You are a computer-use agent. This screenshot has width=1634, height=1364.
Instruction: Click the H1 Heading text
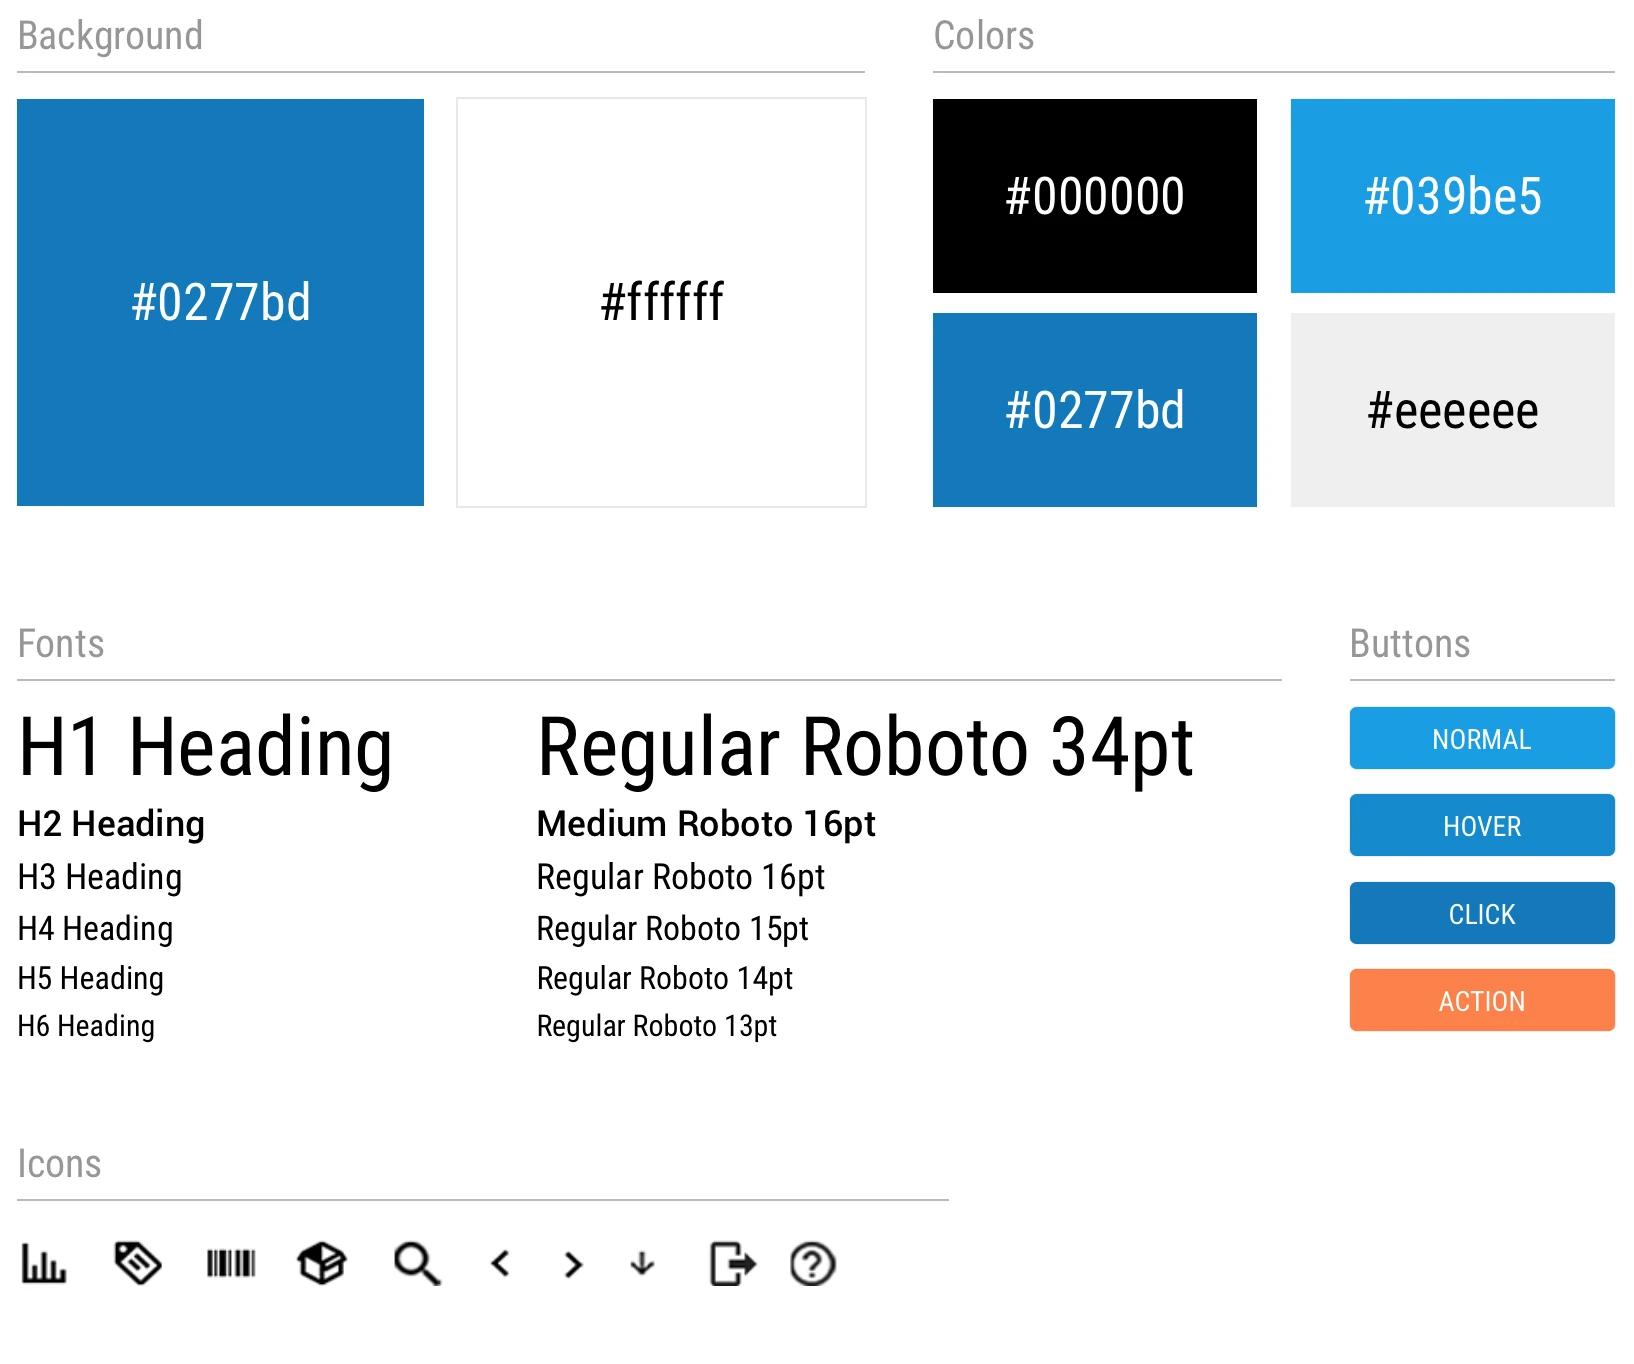(205, 748)
